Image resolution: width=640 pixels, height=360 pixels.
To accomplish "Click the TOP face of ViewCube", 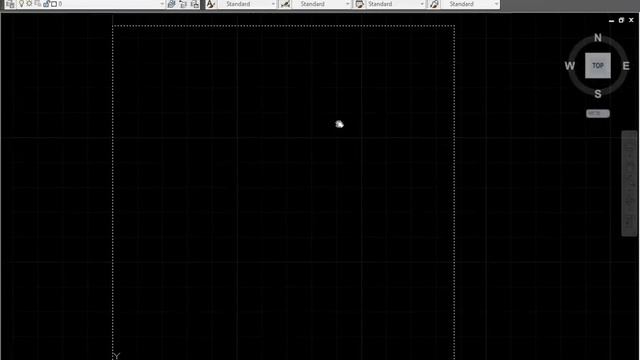I will point(598,65).
